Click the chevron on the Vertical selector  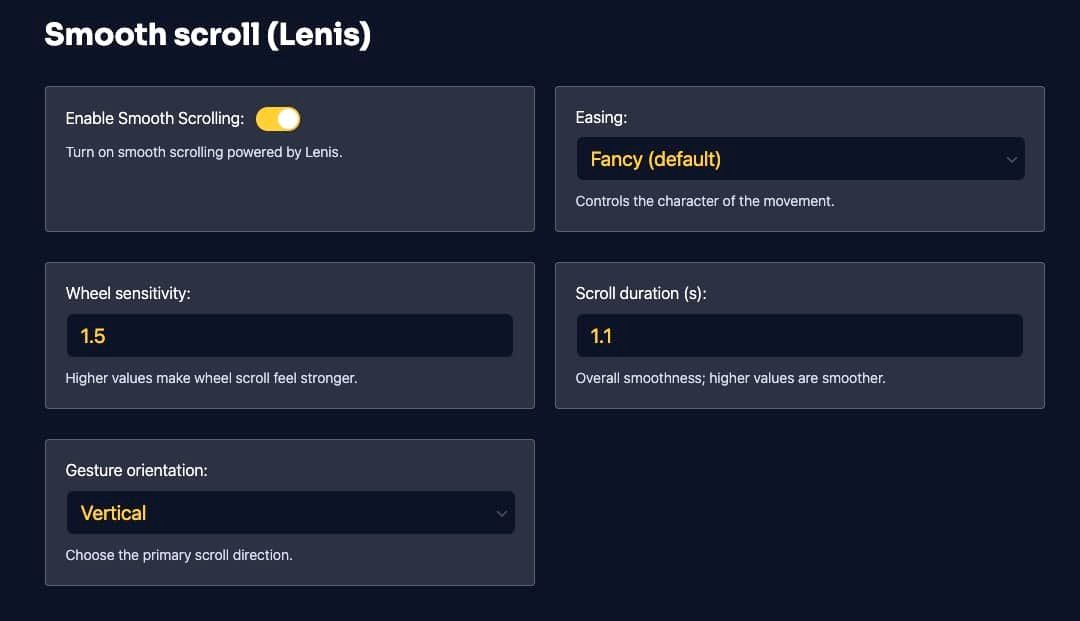click(501, 512)
